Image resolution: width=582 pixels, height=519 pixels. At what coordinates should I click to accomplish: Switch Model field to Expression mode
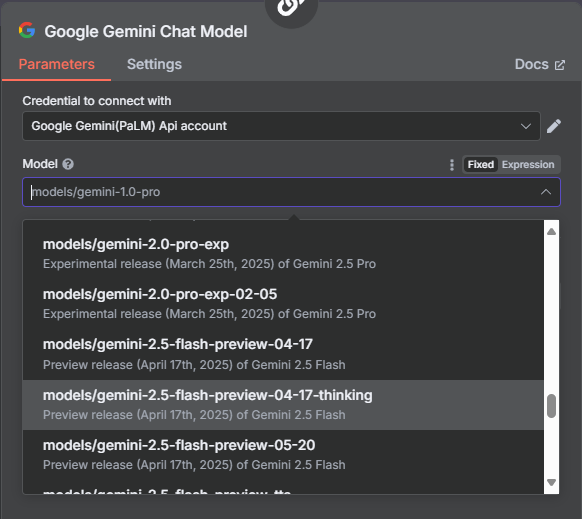pyautogui.click(x=528, y=164)
